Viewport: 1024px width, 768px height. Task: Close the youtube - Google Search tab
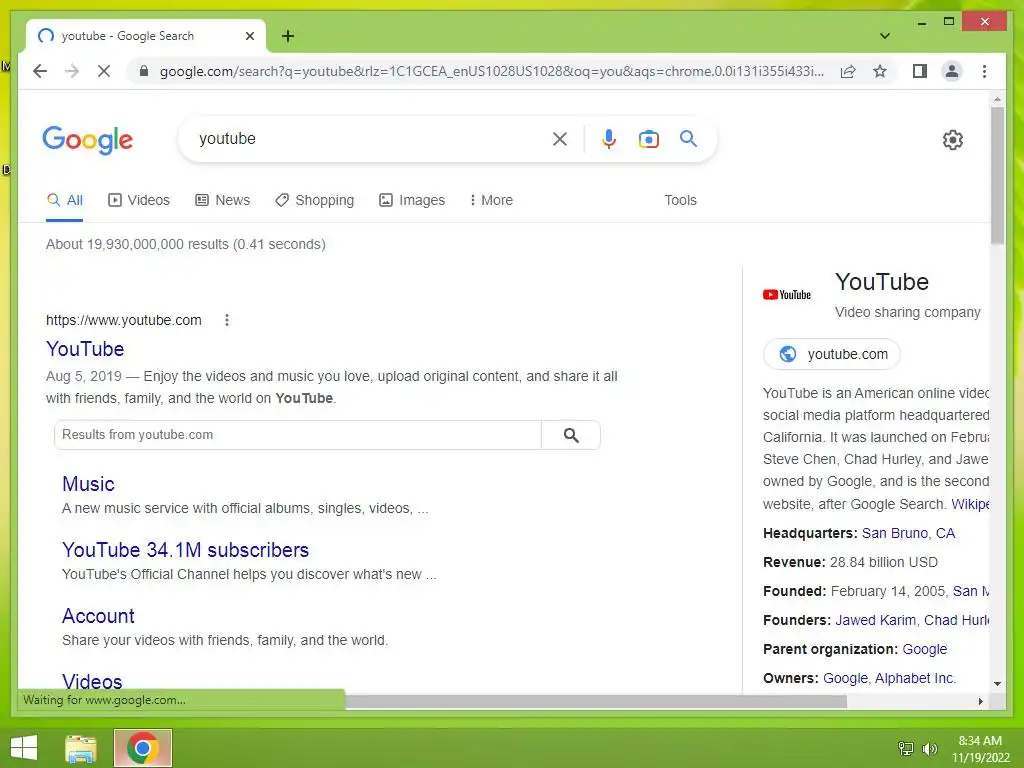click(x=249, y=36)
